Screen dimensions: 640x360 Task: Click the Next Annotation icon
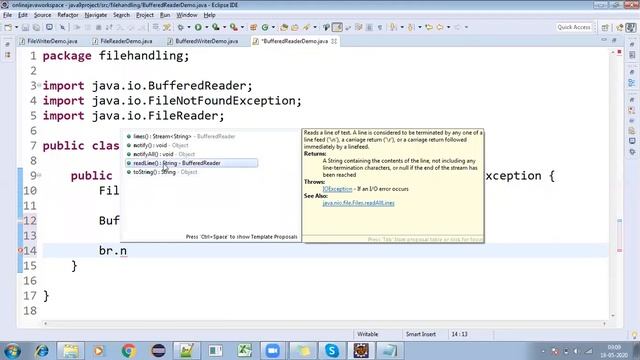[393, 27]
